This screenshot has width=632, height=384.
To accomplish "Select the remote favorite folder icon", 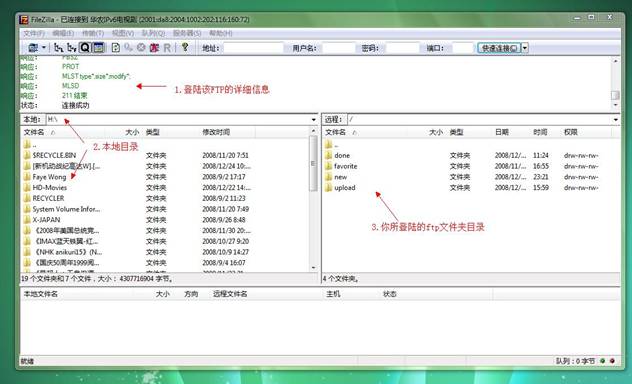I will coord(328,166).
